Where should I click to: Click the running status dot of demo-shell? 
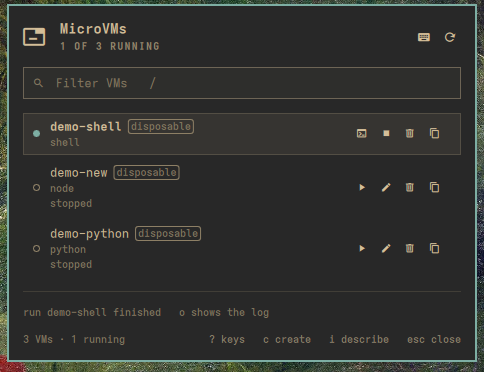click(x=37, y=134)
